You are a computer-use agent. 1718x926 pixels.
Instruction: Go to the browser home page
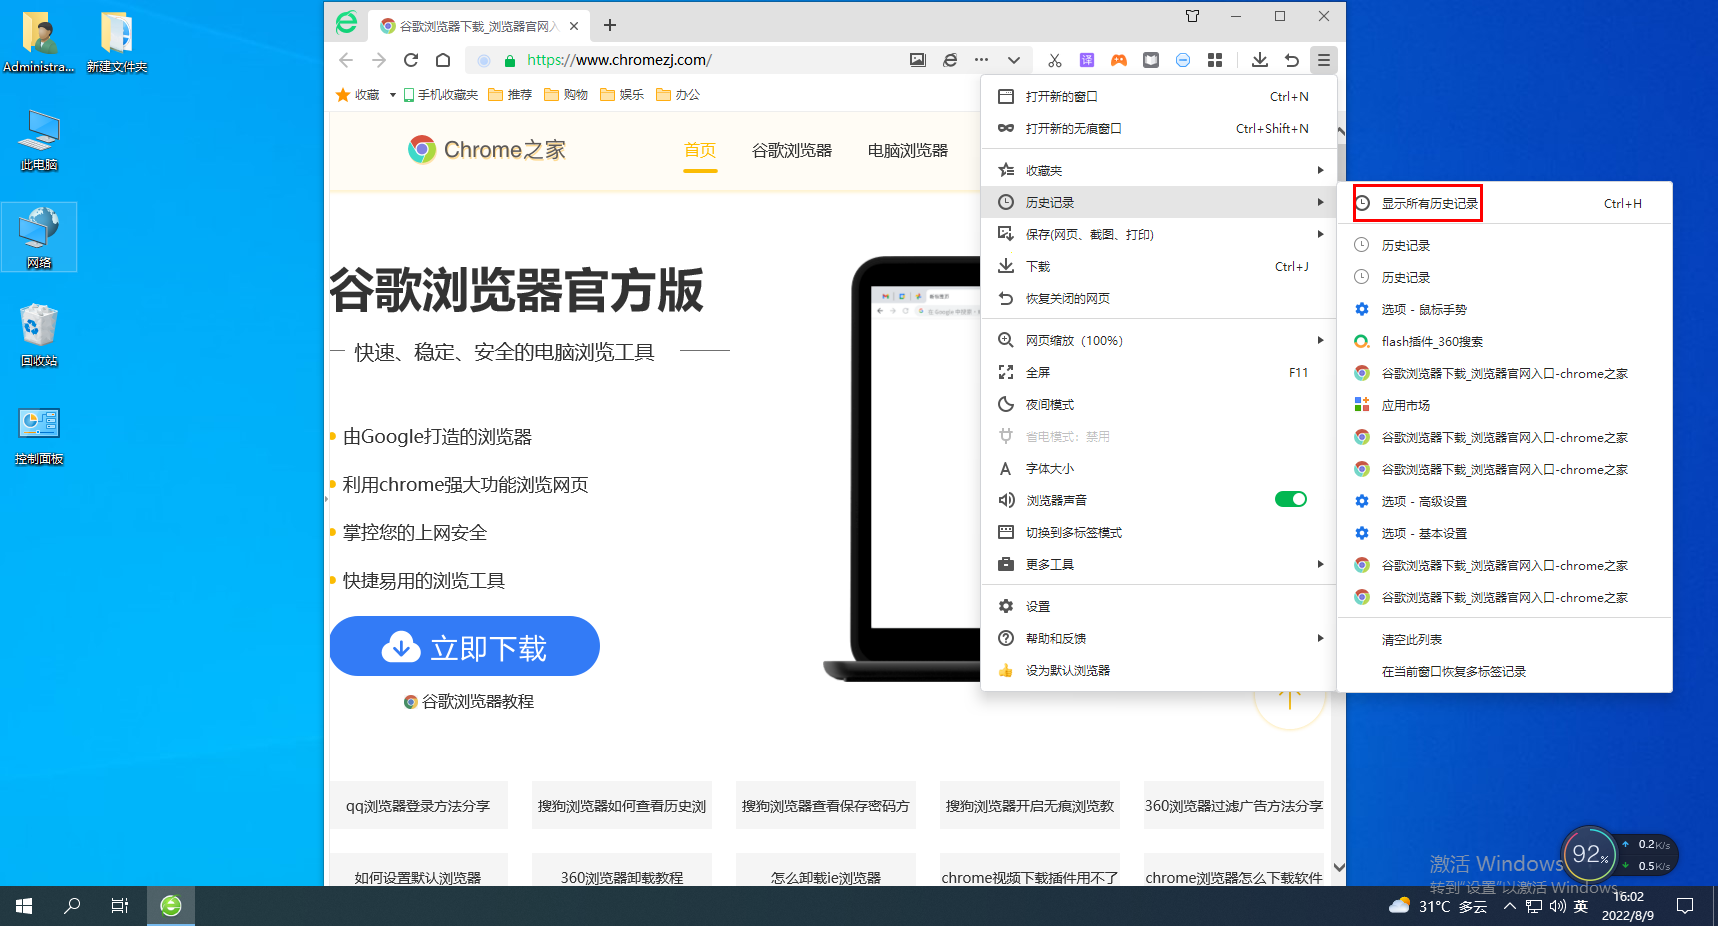point(443,60)
